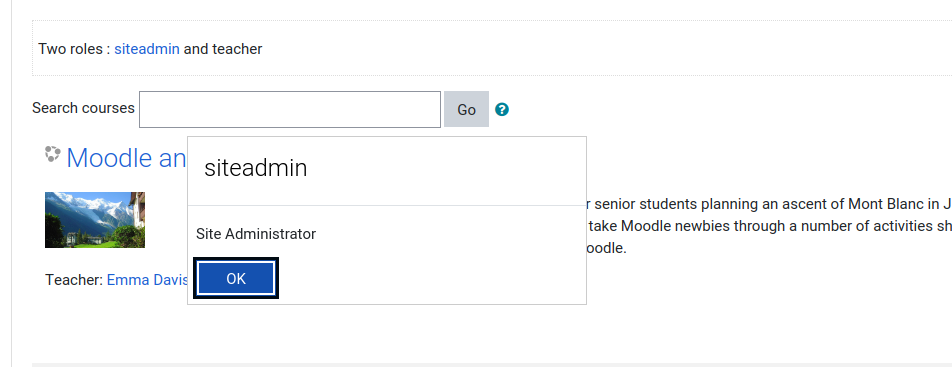
Task: Confirm the siteadmin popup with OK
Action: 236,278
